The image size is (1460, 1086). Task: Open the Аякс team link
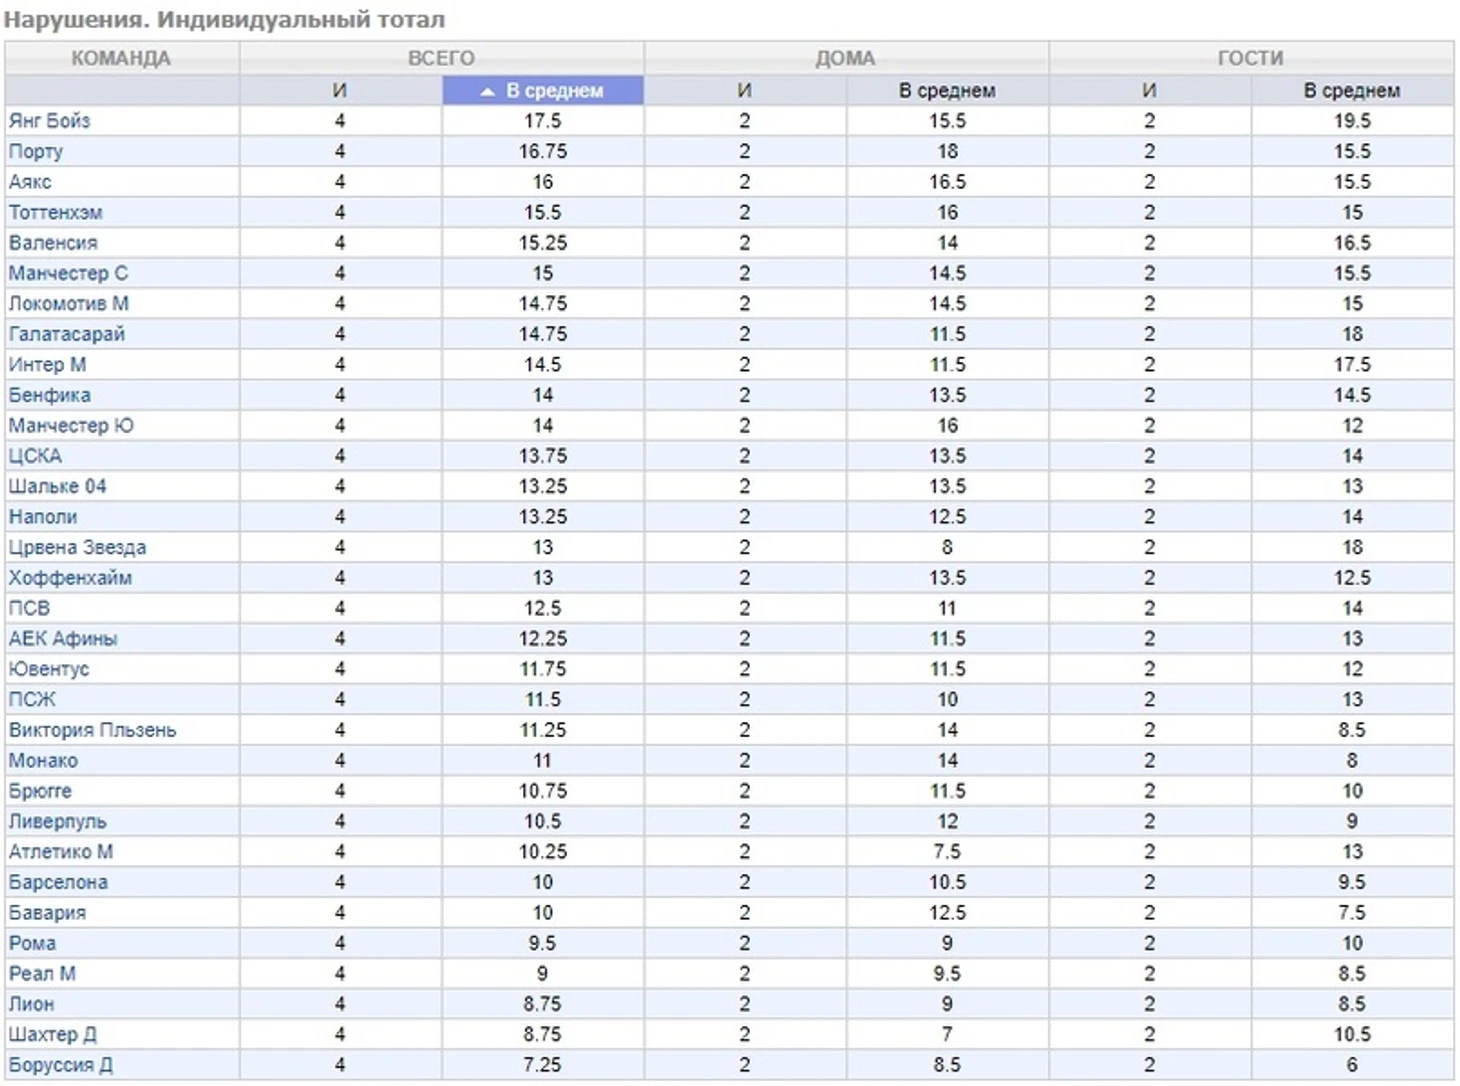(x=30, y=182)
